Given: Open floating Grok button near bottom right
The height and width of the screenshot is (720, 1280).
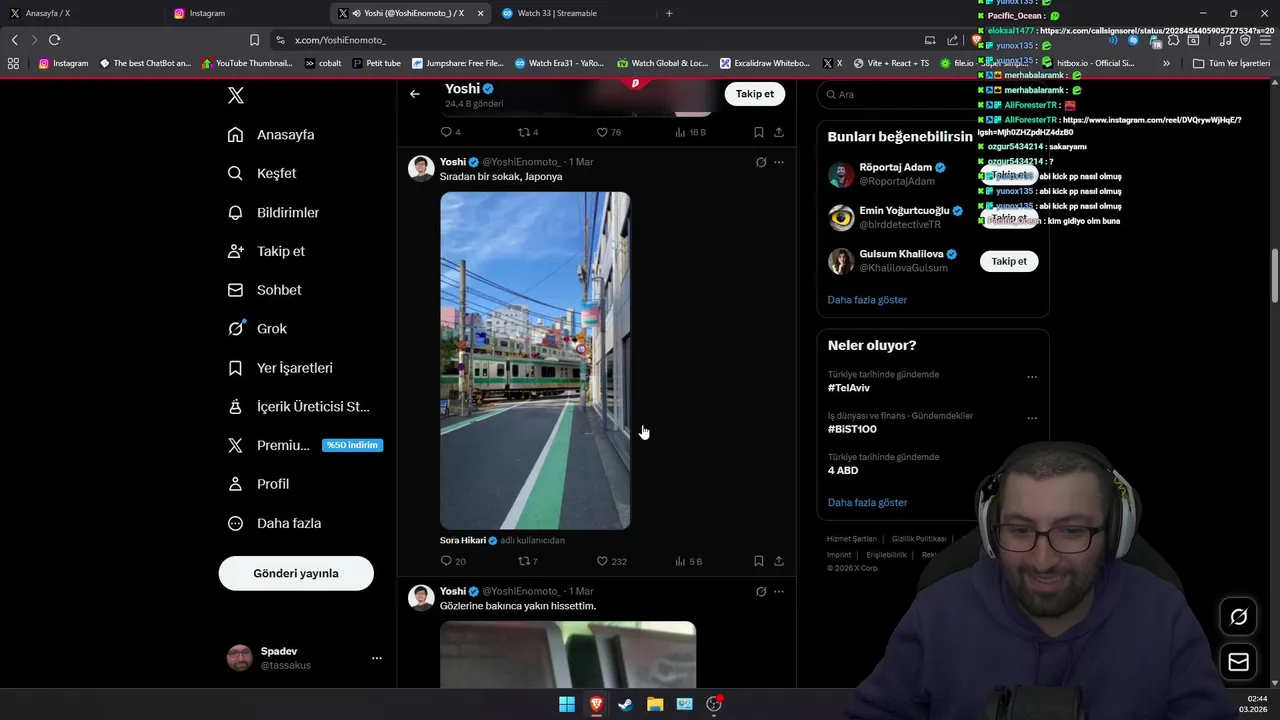Looking at the screenshot, I should click(1238, 617).
